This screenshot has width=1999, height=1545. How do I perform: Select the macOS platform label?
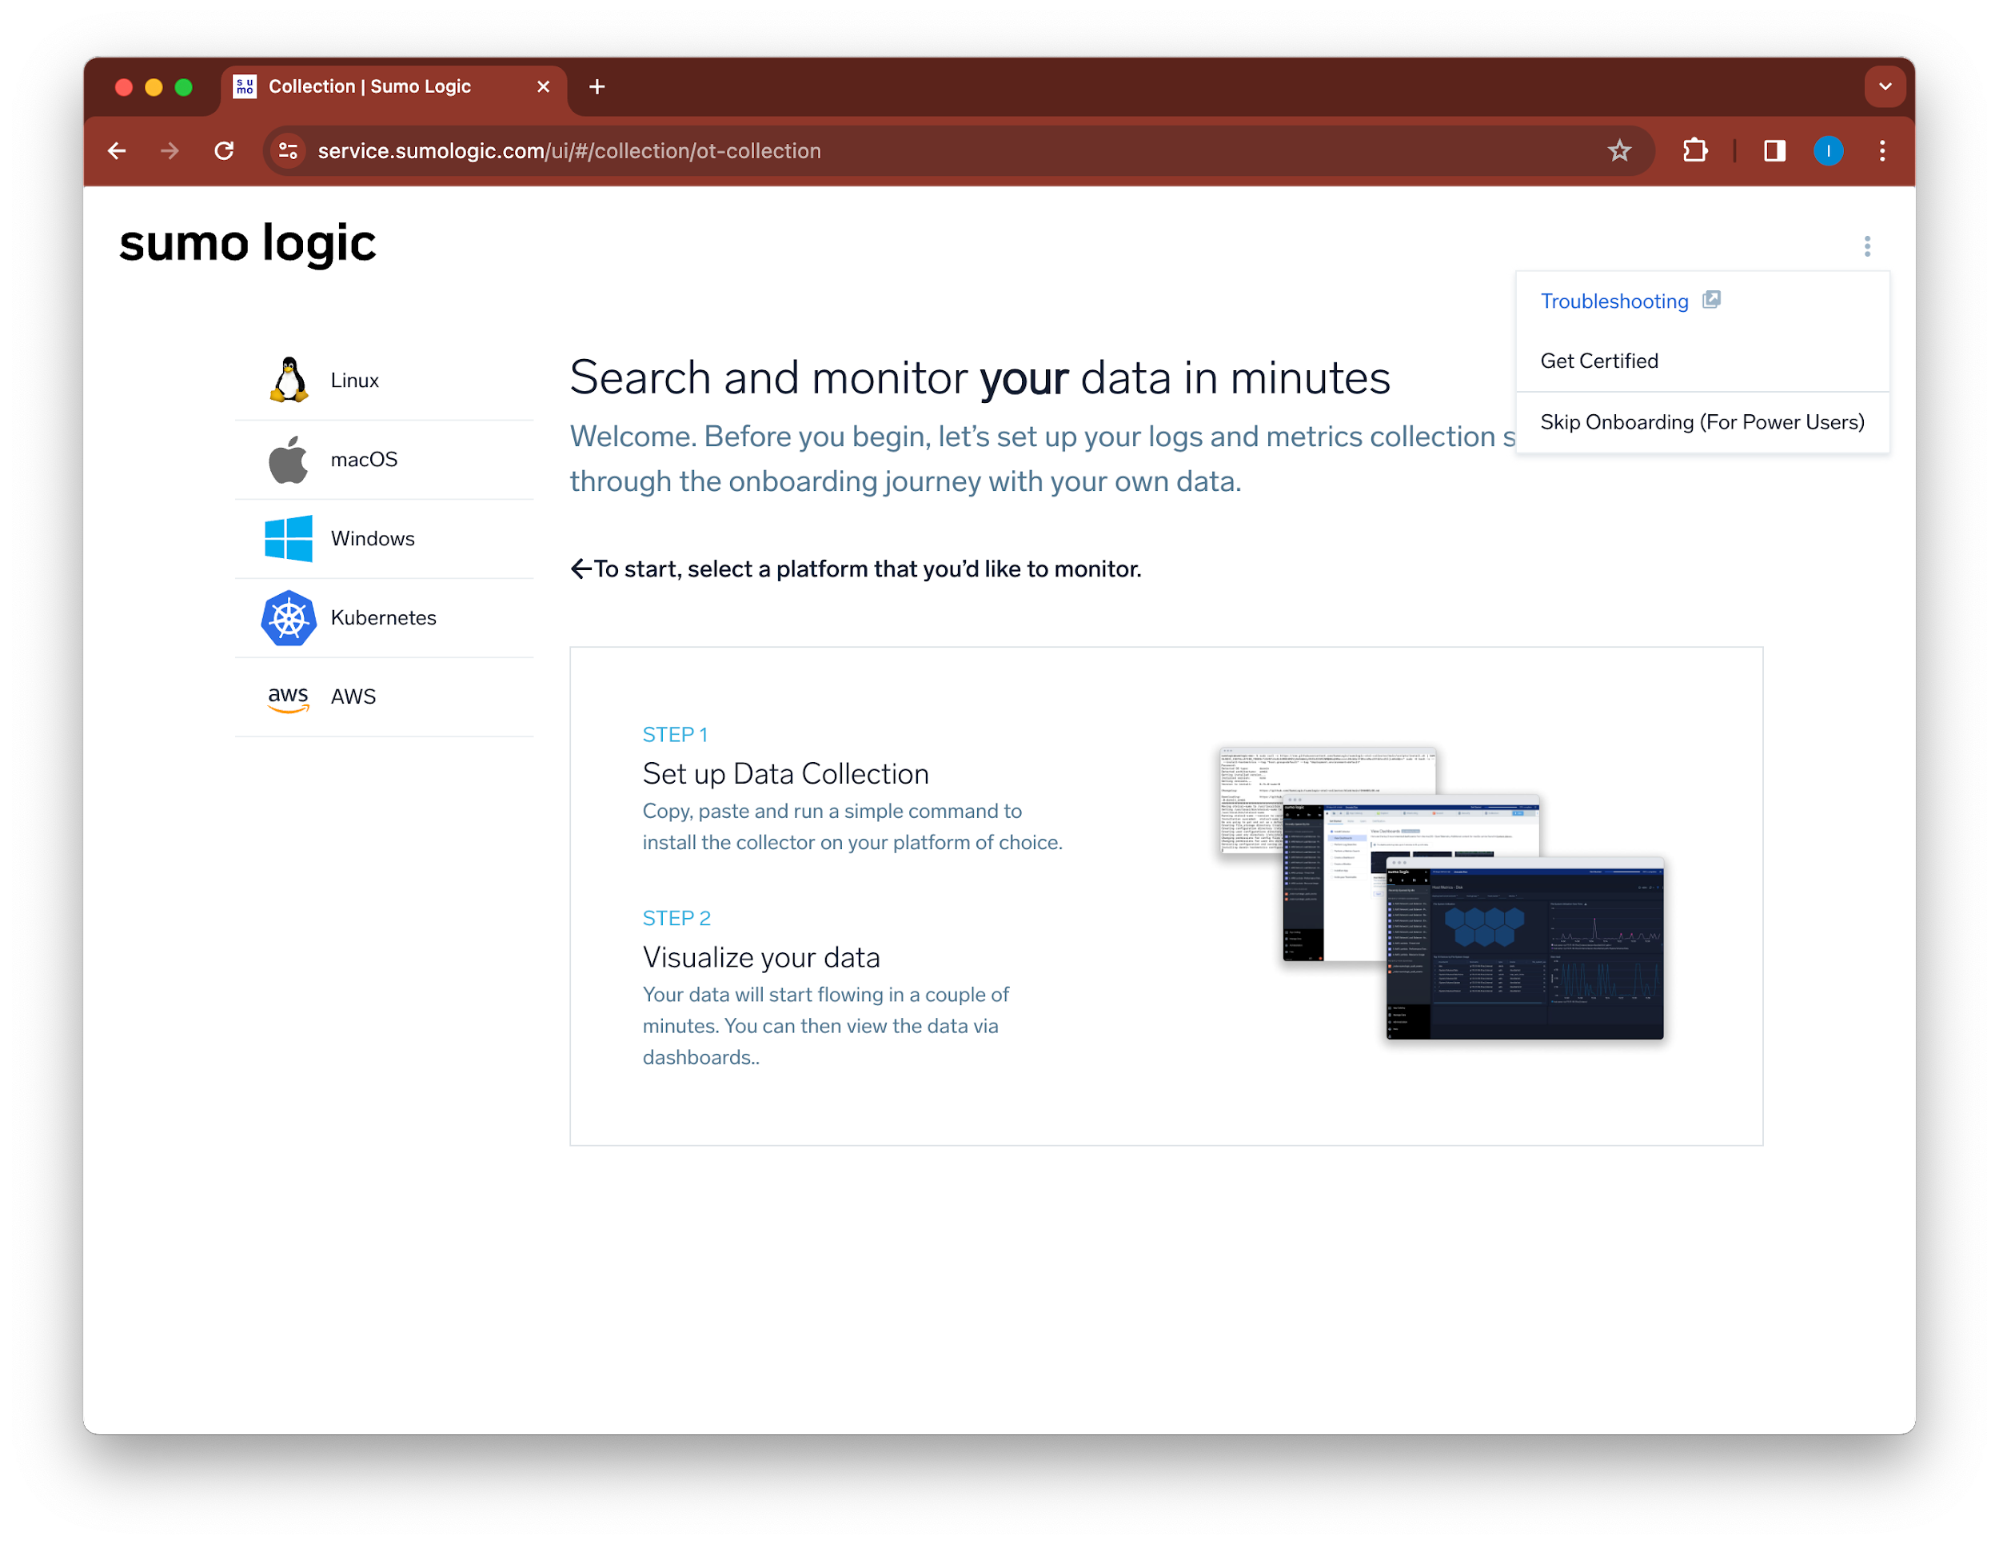[364, 459]
